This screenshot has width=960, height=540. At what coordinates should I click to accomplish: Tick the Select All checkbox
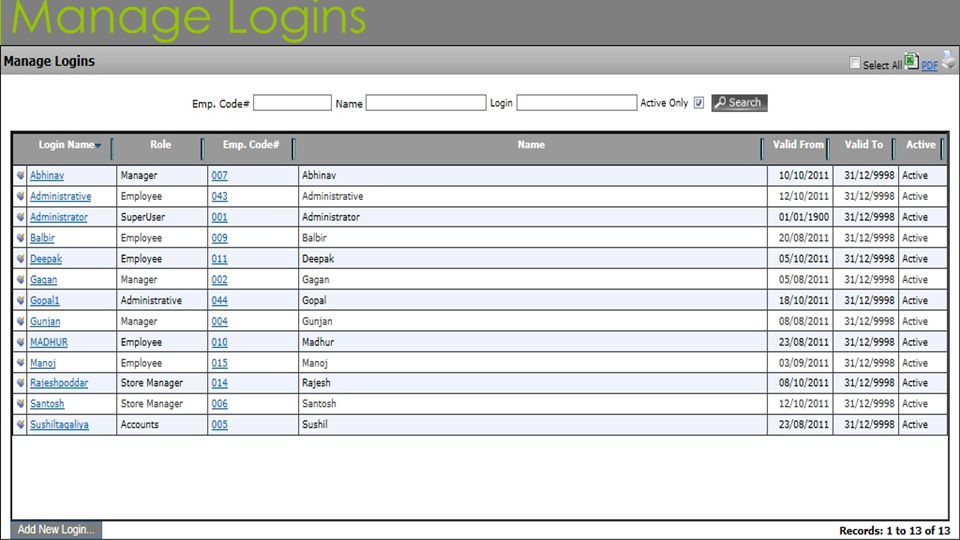[855, 63]
